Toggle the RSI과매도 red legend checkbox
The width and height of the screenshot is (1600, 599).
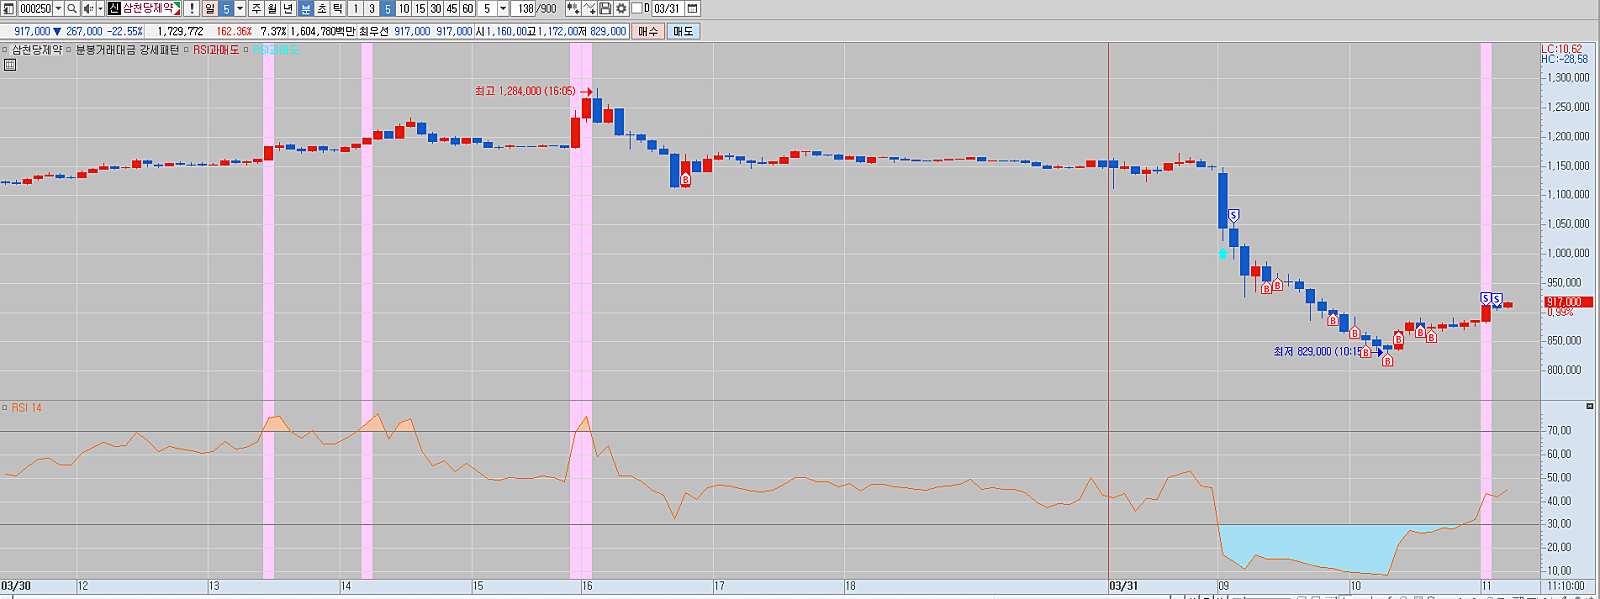(x=187, y=49)
